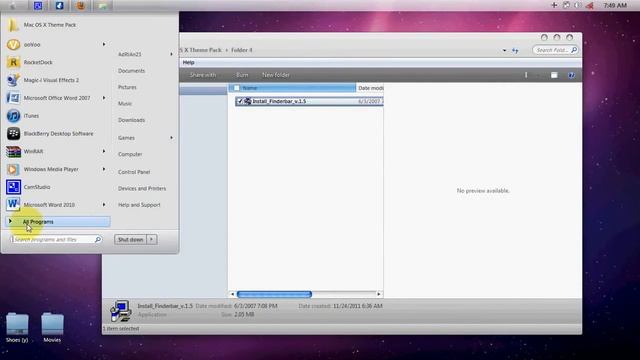Sort by the Date modified column header
Image resolution: width=640 pixels, height=360 pixels.
point(370,88)
